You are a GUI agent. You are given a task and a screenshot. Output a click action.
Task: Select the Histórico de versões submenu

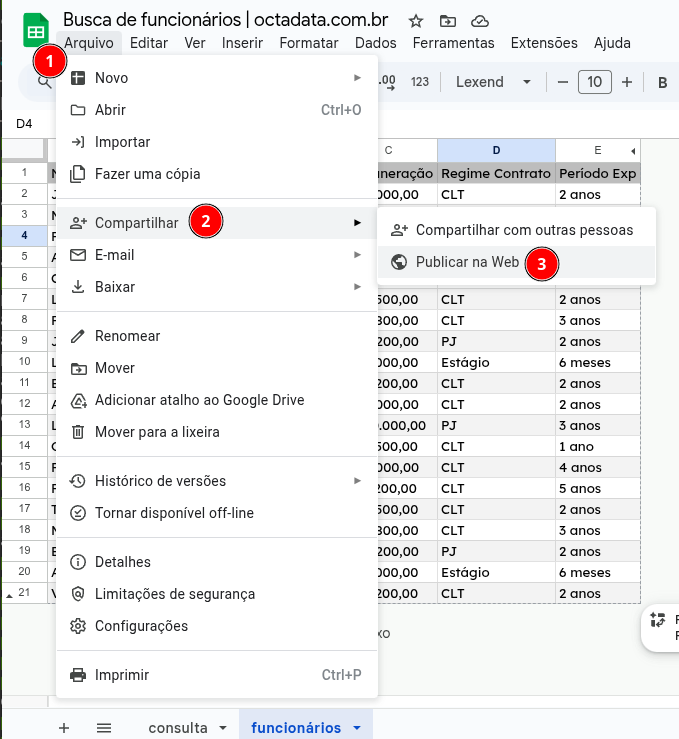coord(160,481)
